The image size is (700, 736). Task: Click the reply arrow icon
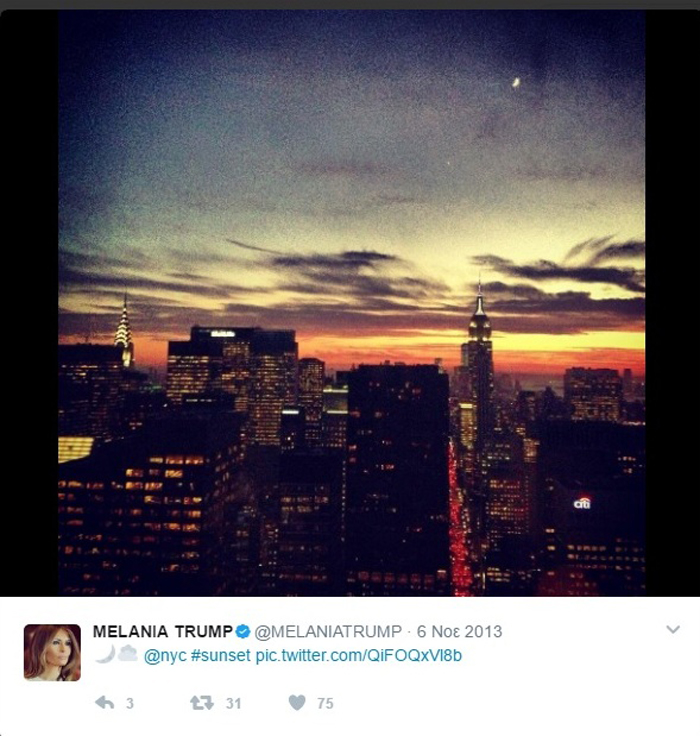click(104, 703)
